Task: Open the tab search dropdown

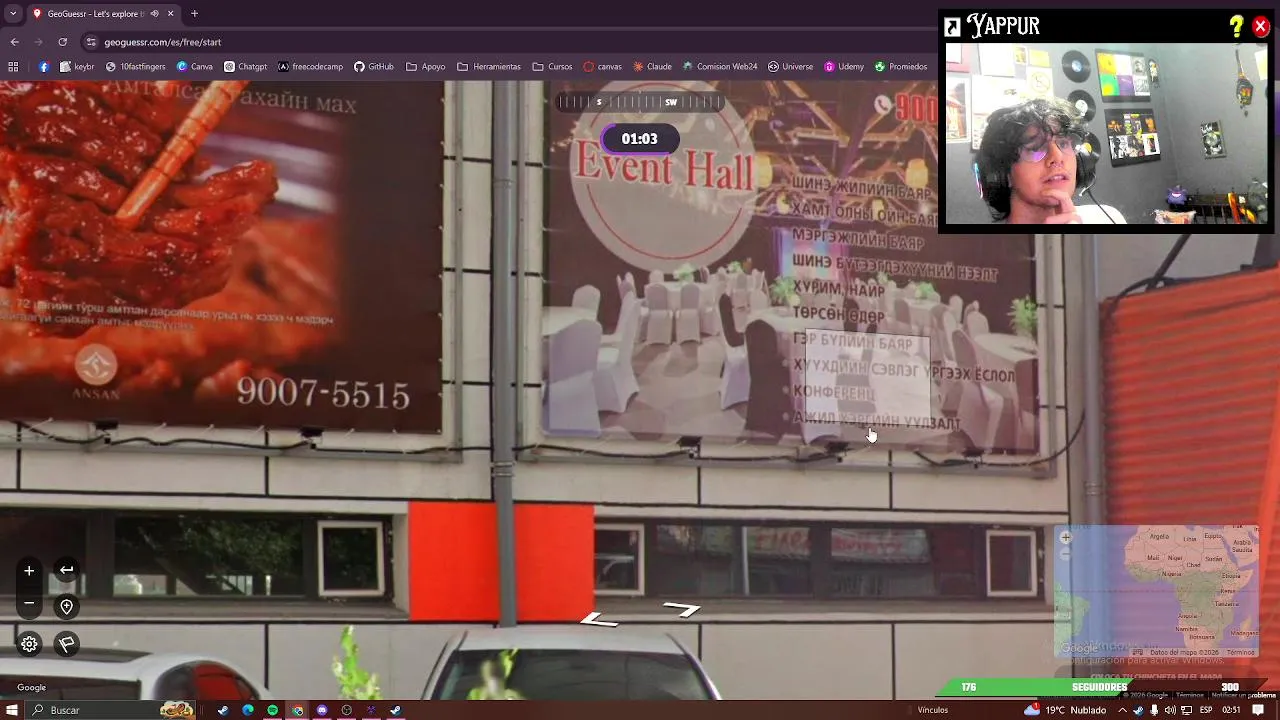Action: [12, 14]
